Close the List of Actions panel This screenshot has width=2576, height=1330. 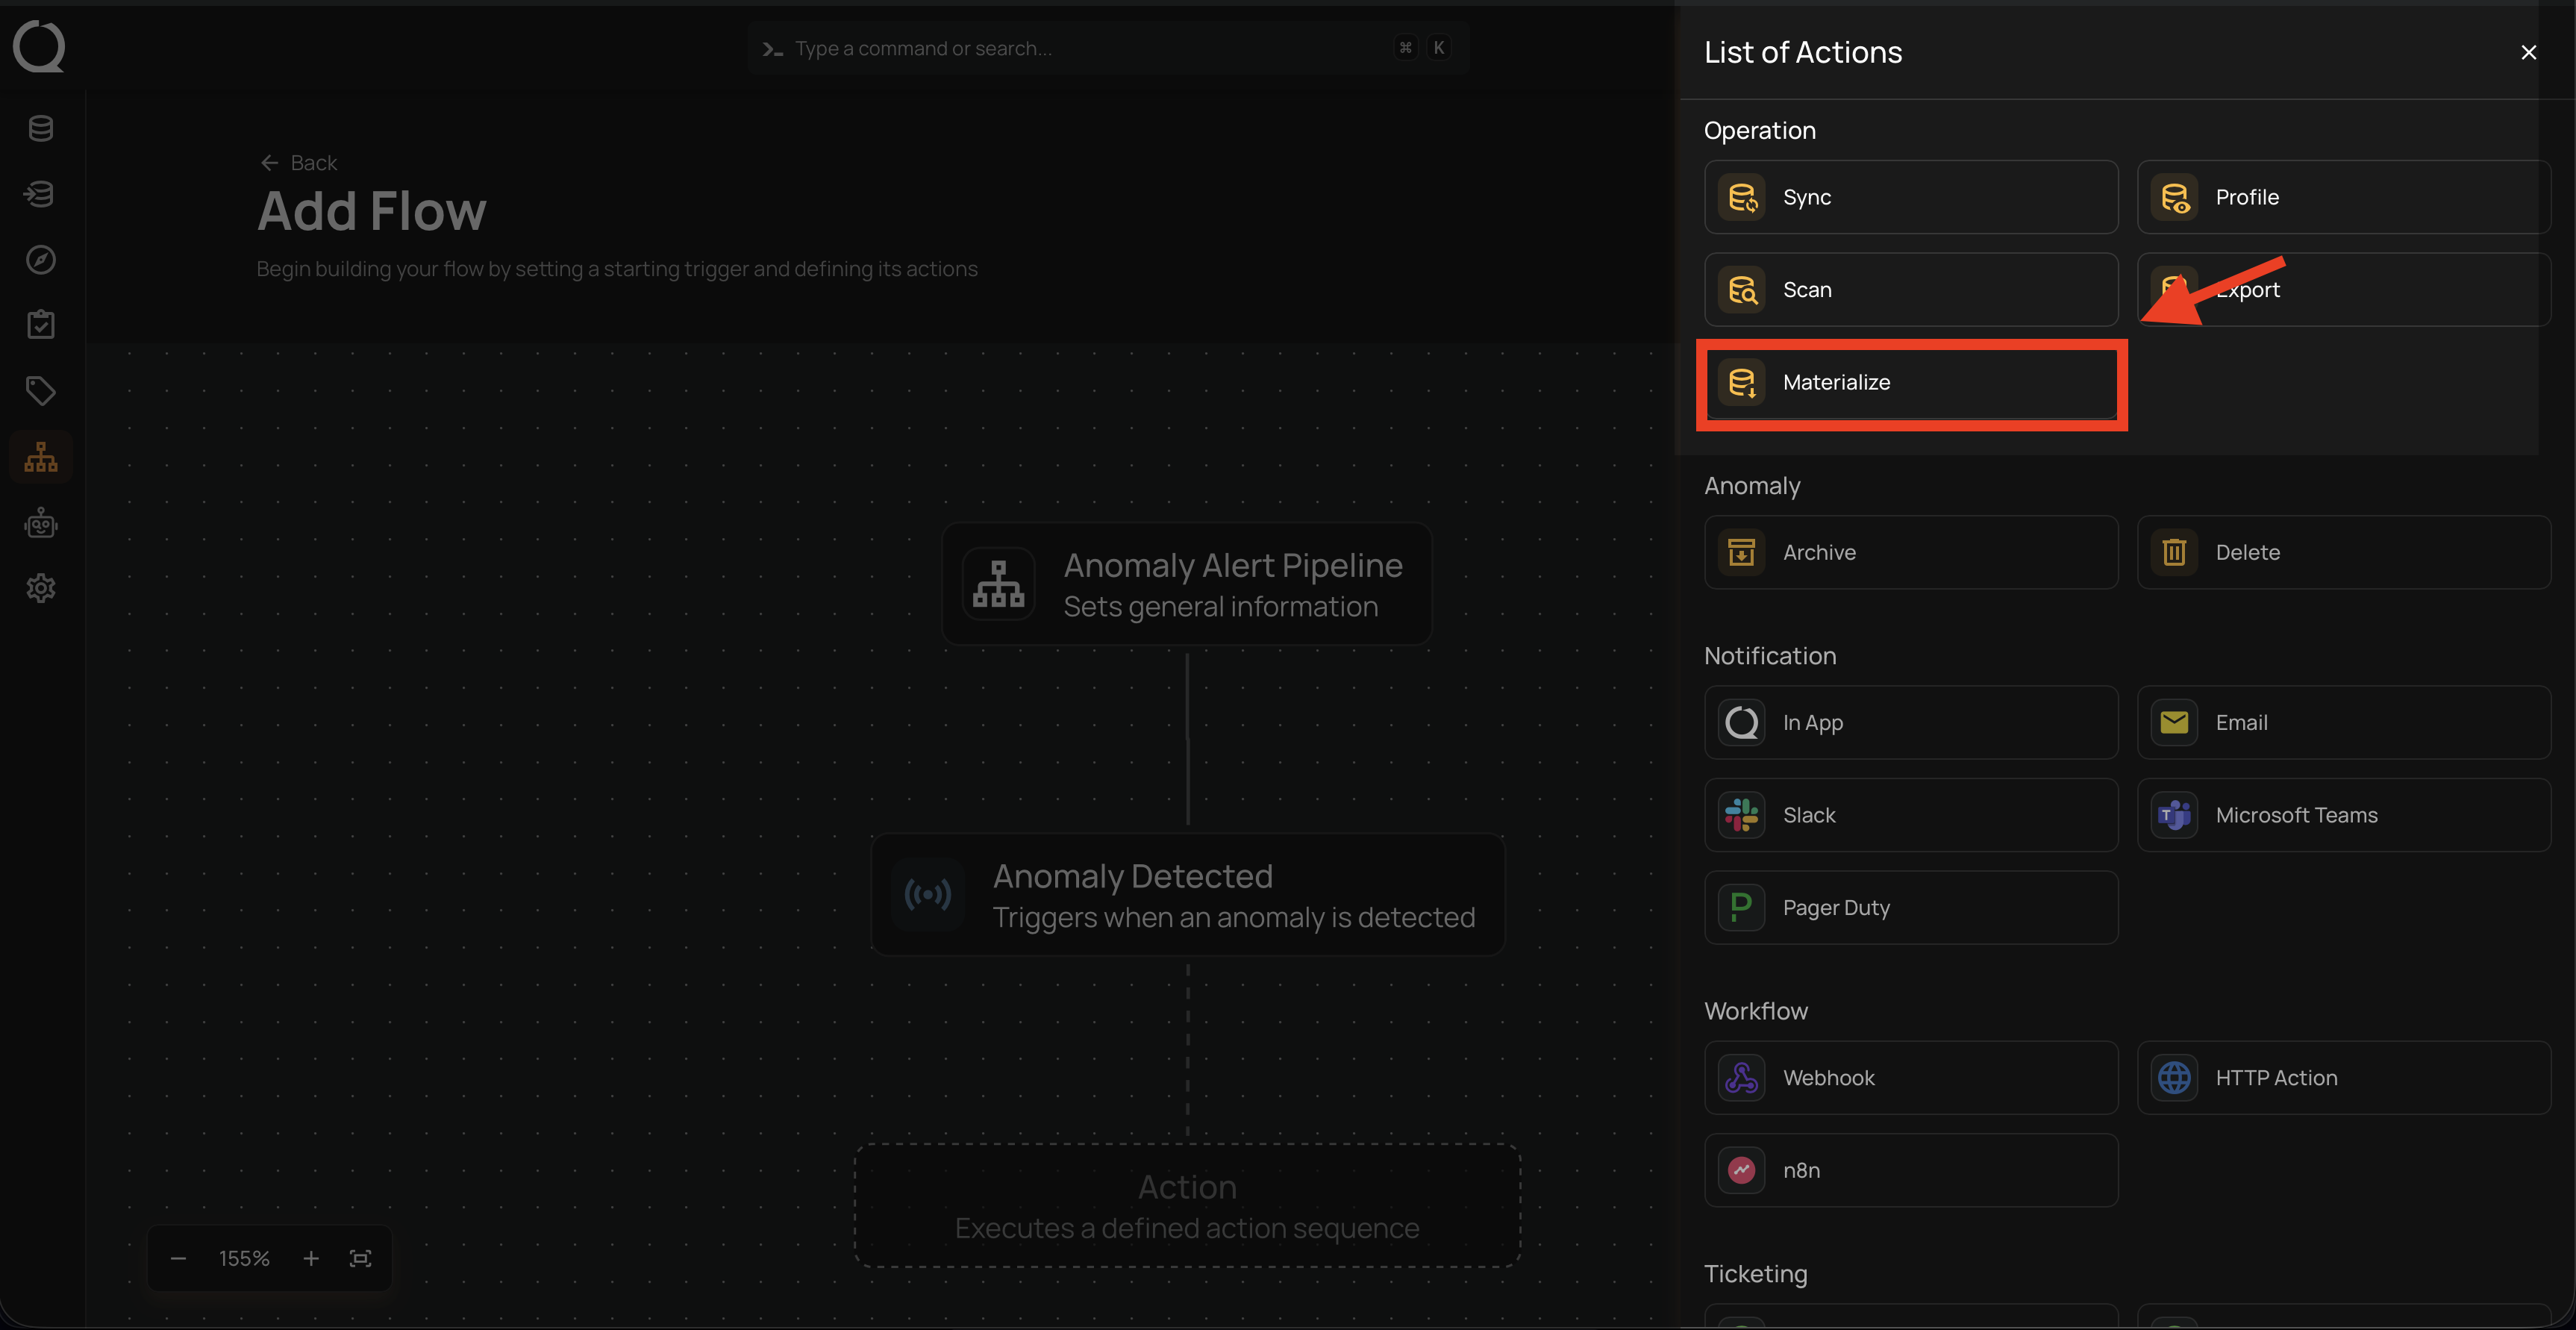2528,52
